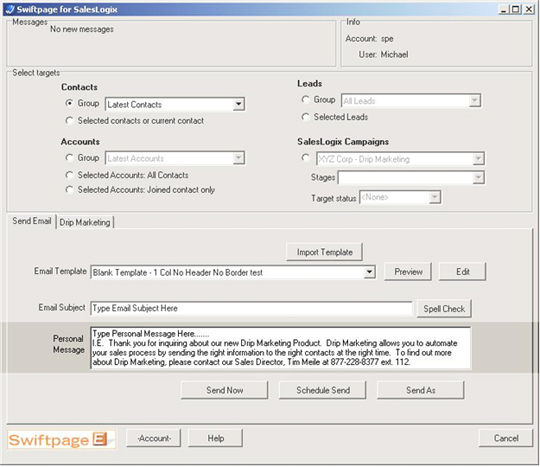540x467 pixels.
Task: Choose Selected Accounts: Joined contact only
Action: [x=69, y=190]
